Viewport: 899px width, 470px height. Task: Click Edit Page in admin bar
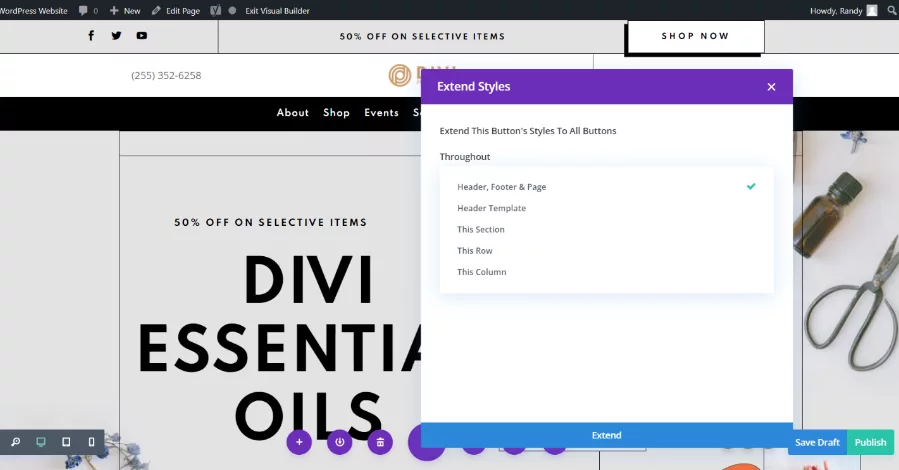(175, 10)
